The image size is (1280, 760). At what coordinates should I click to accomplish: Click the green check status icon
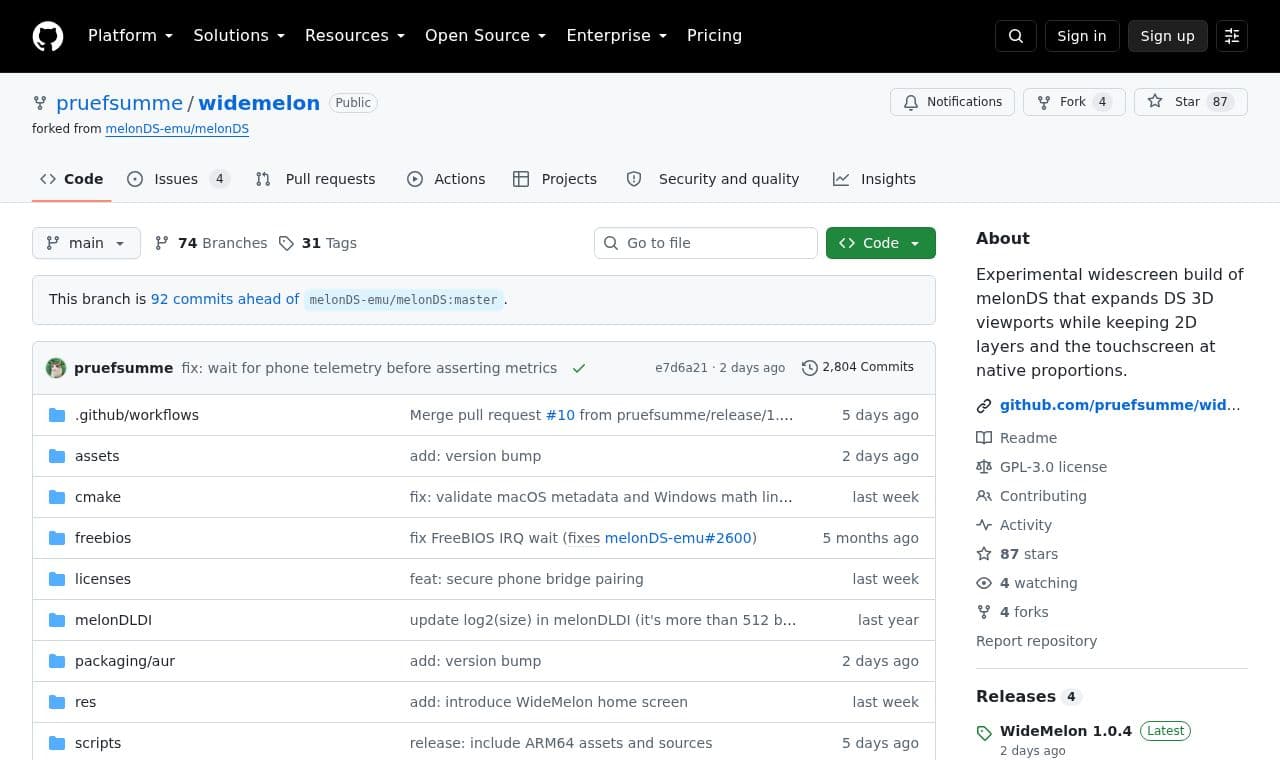[579, 368]
